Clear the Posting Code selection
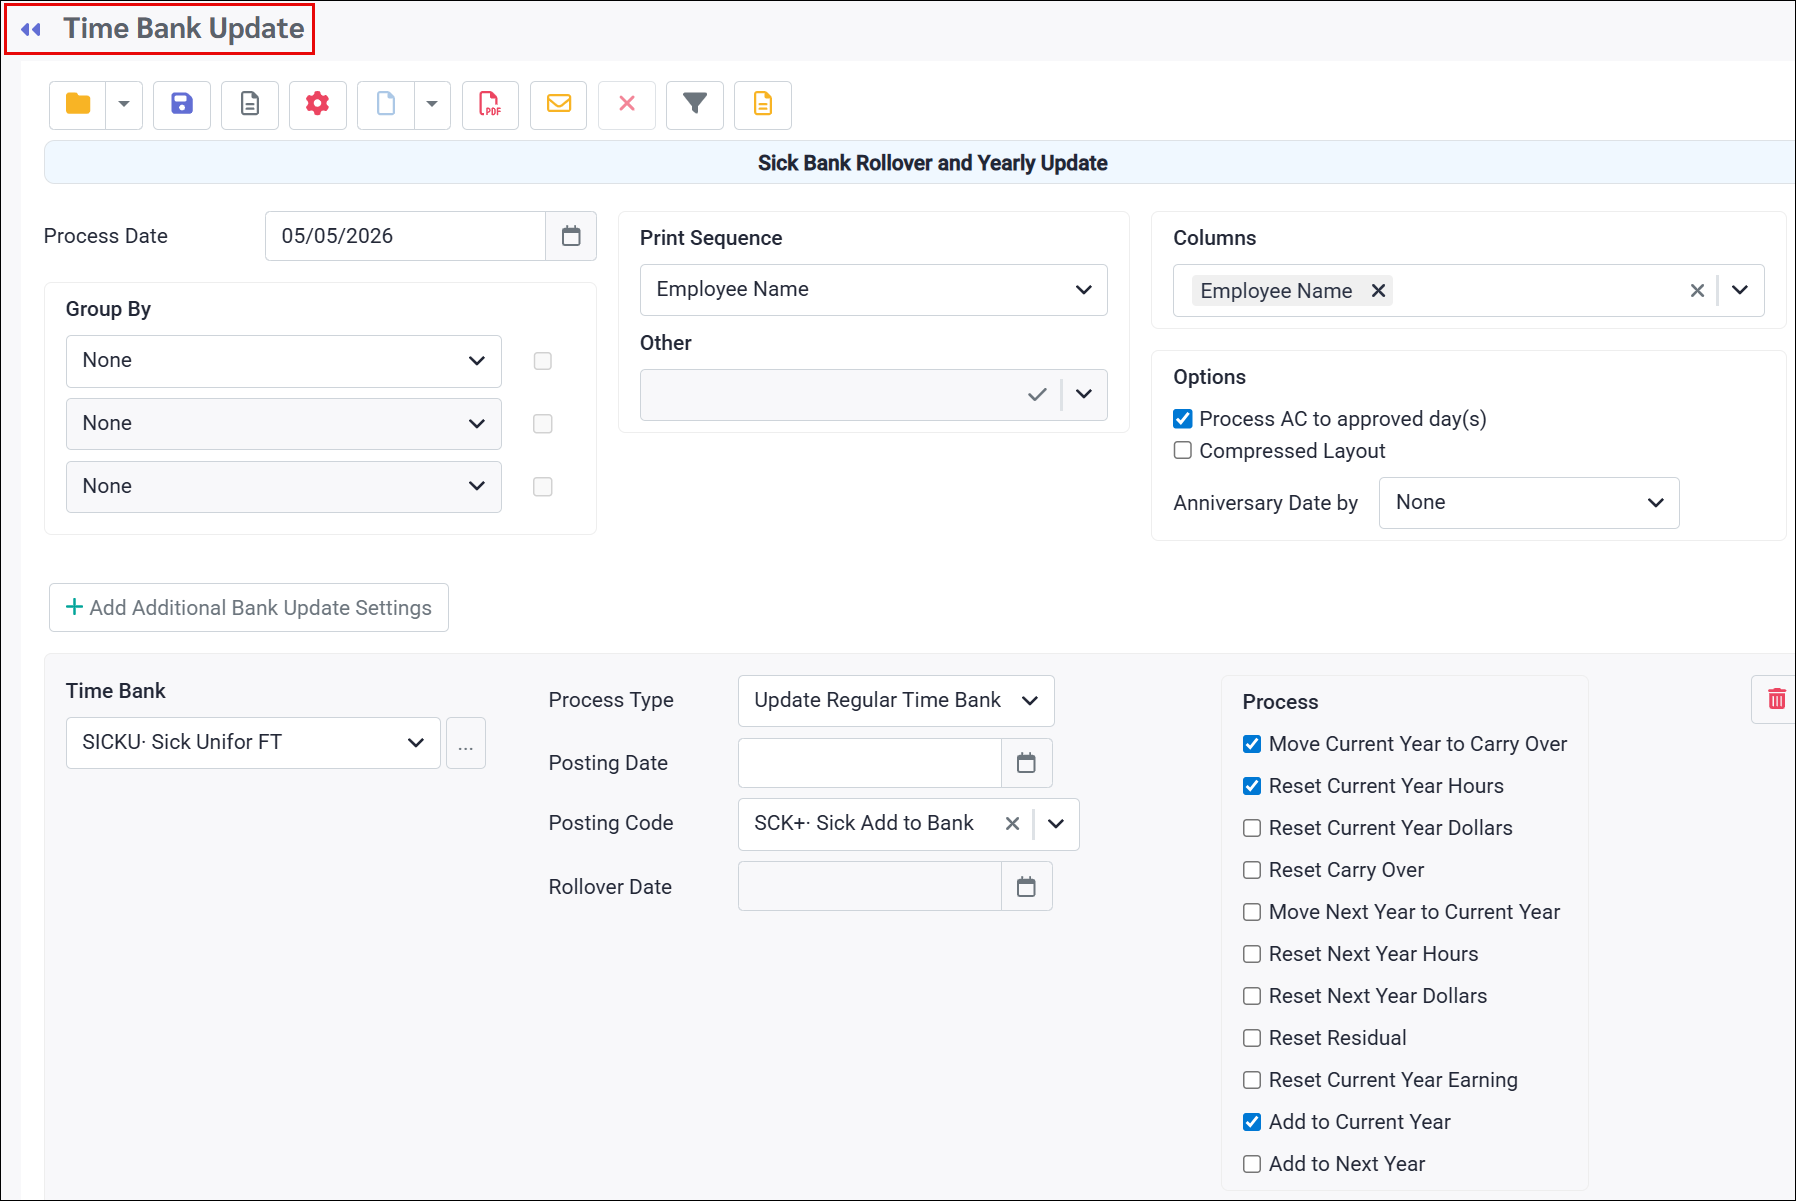 pos(1012,824)
